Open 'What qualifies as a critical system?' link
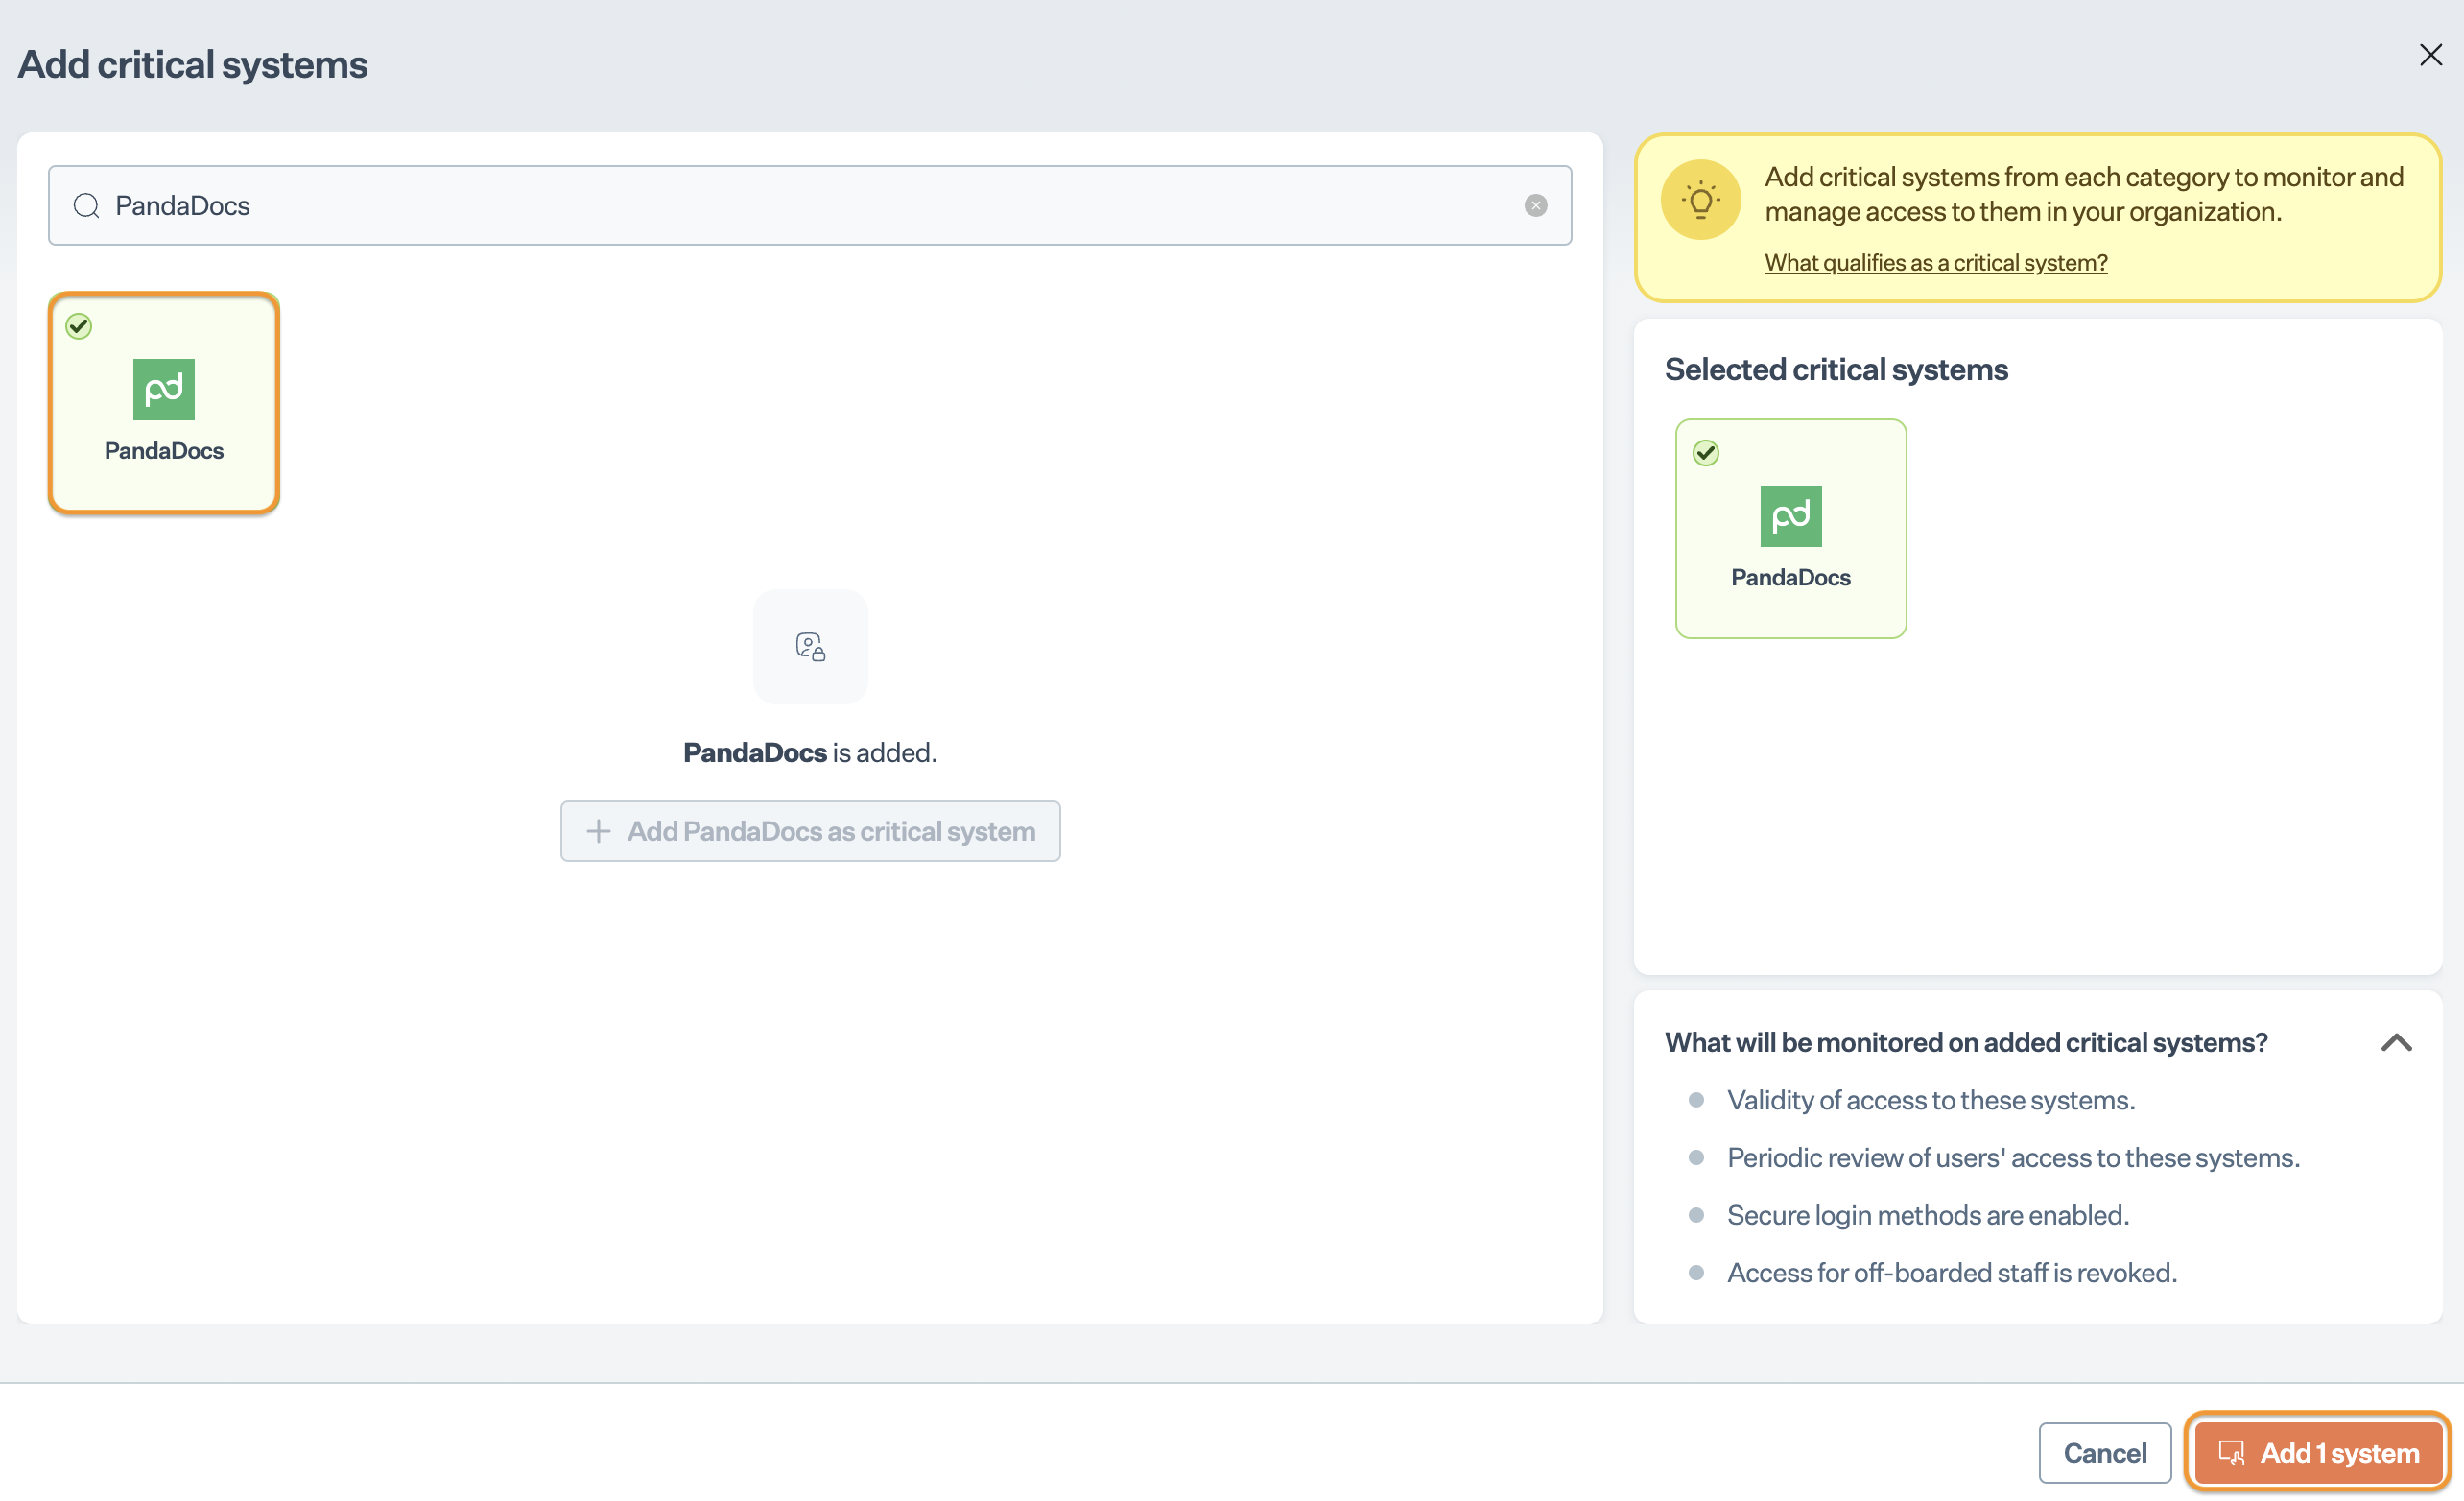2464x1501 pixels. (x=1935, y=263)
